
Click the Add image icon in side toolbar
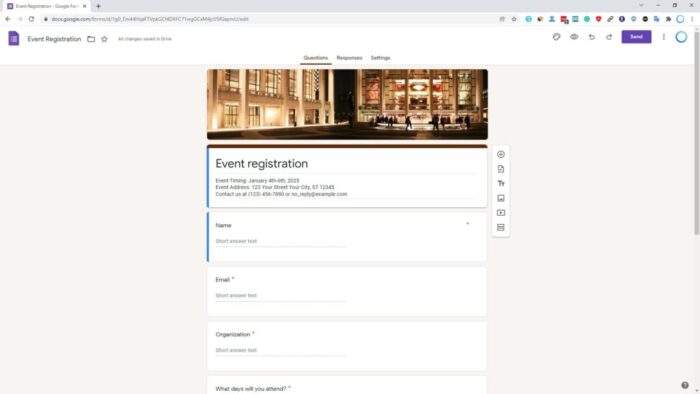(x=500, y=198)
